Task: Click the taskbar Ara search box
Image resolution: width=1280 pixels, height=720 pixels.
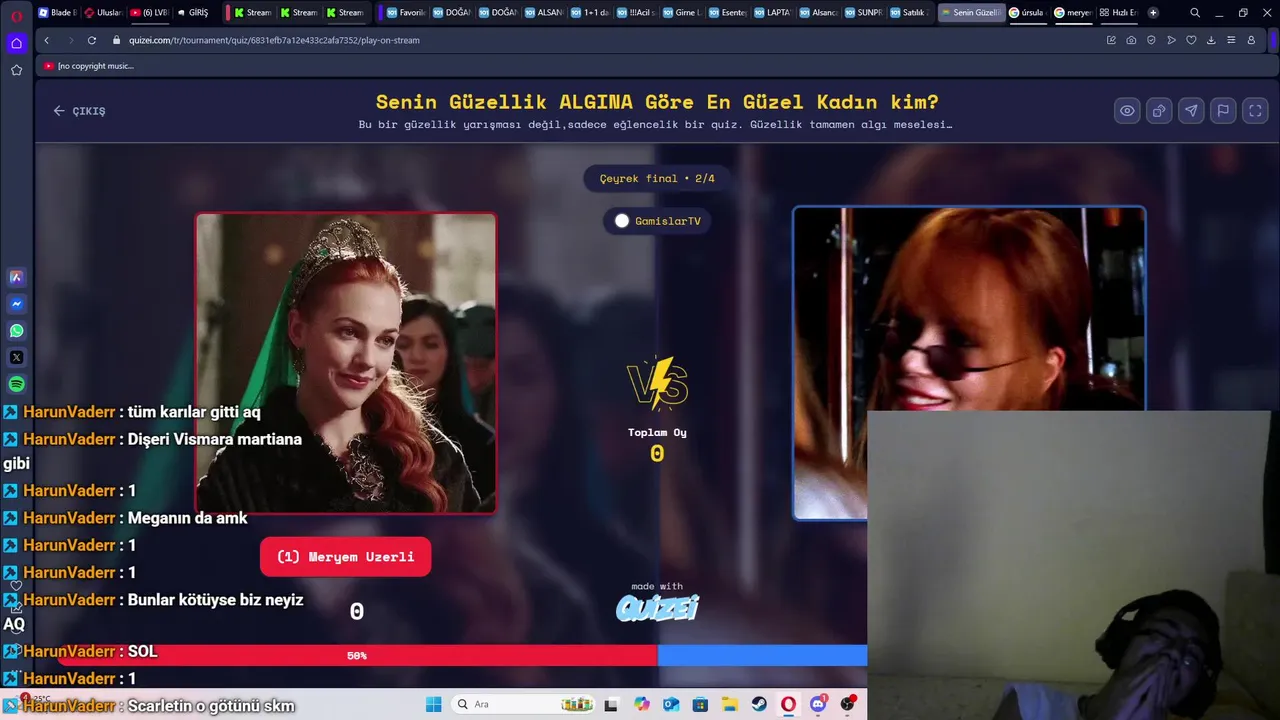Action: [525, 704]
